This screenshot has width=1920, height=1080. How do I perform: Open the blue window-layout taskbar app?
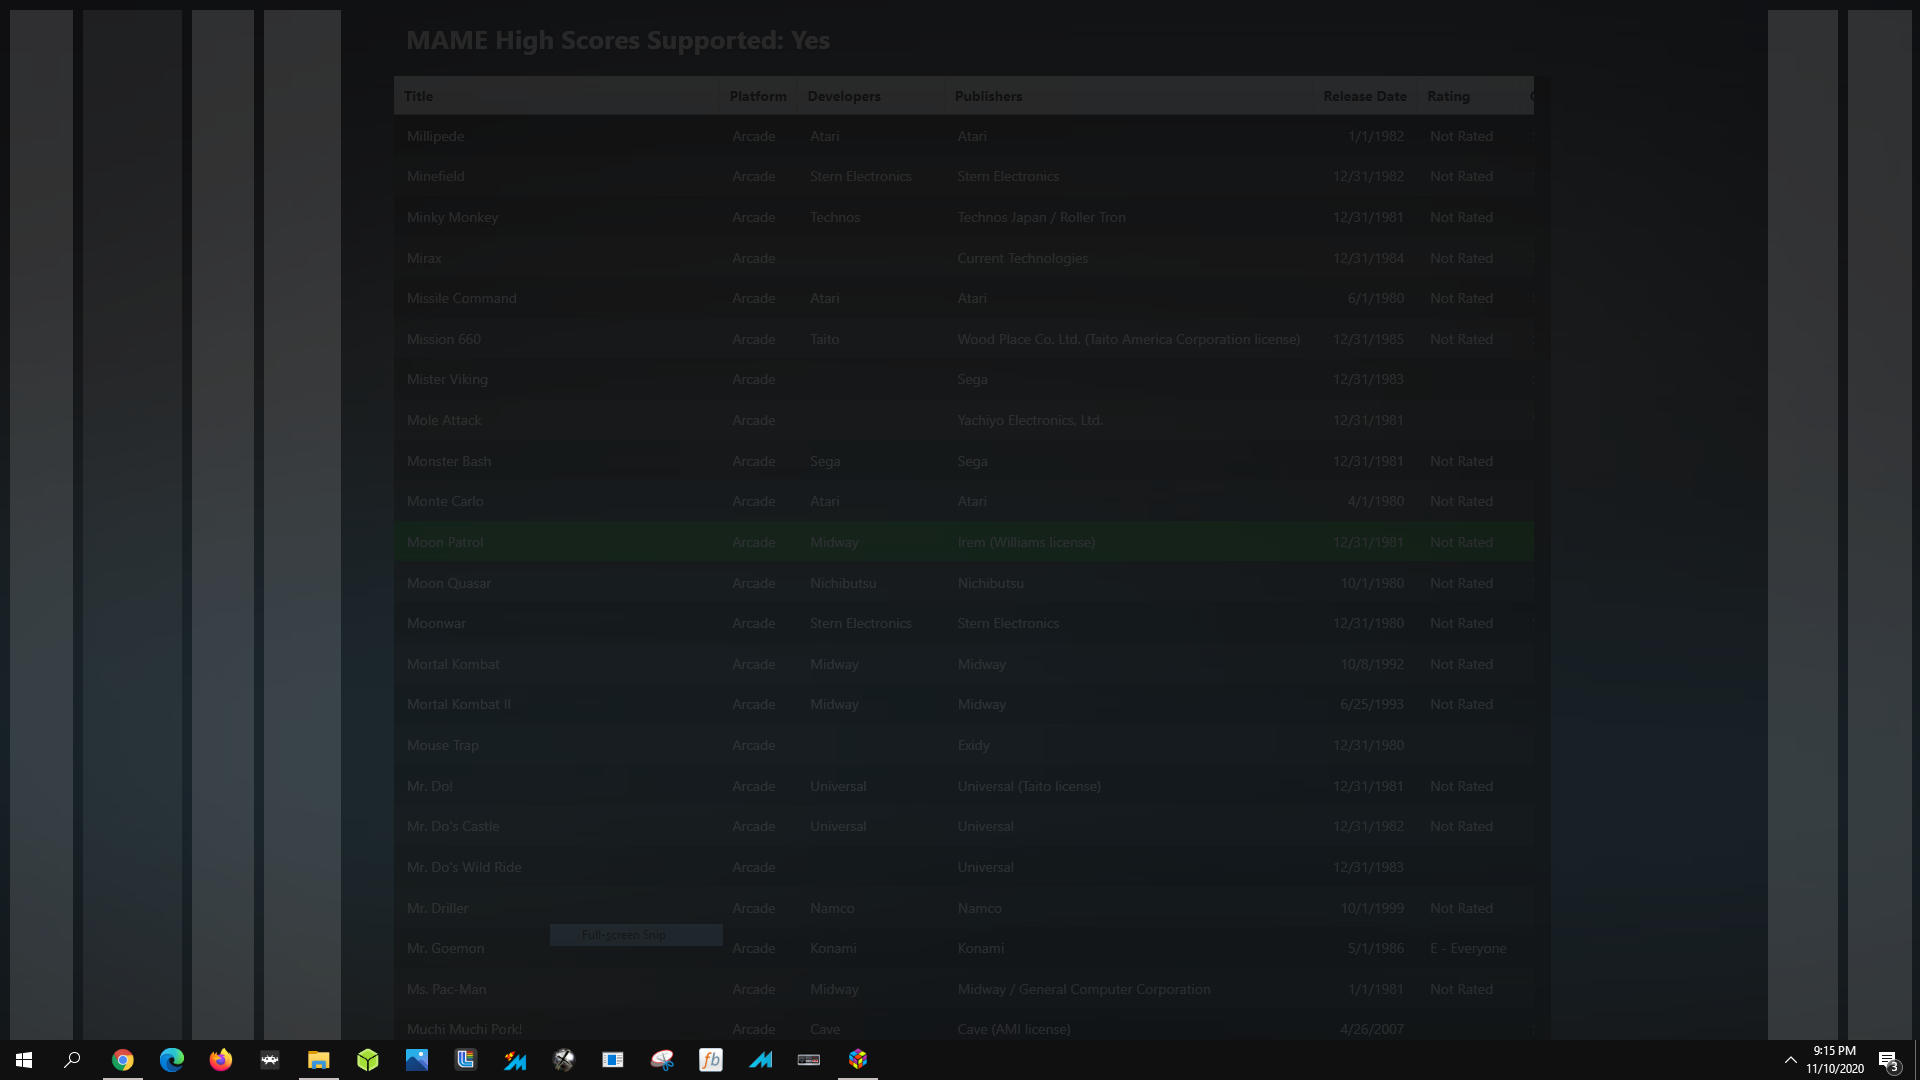point(613,1060)
